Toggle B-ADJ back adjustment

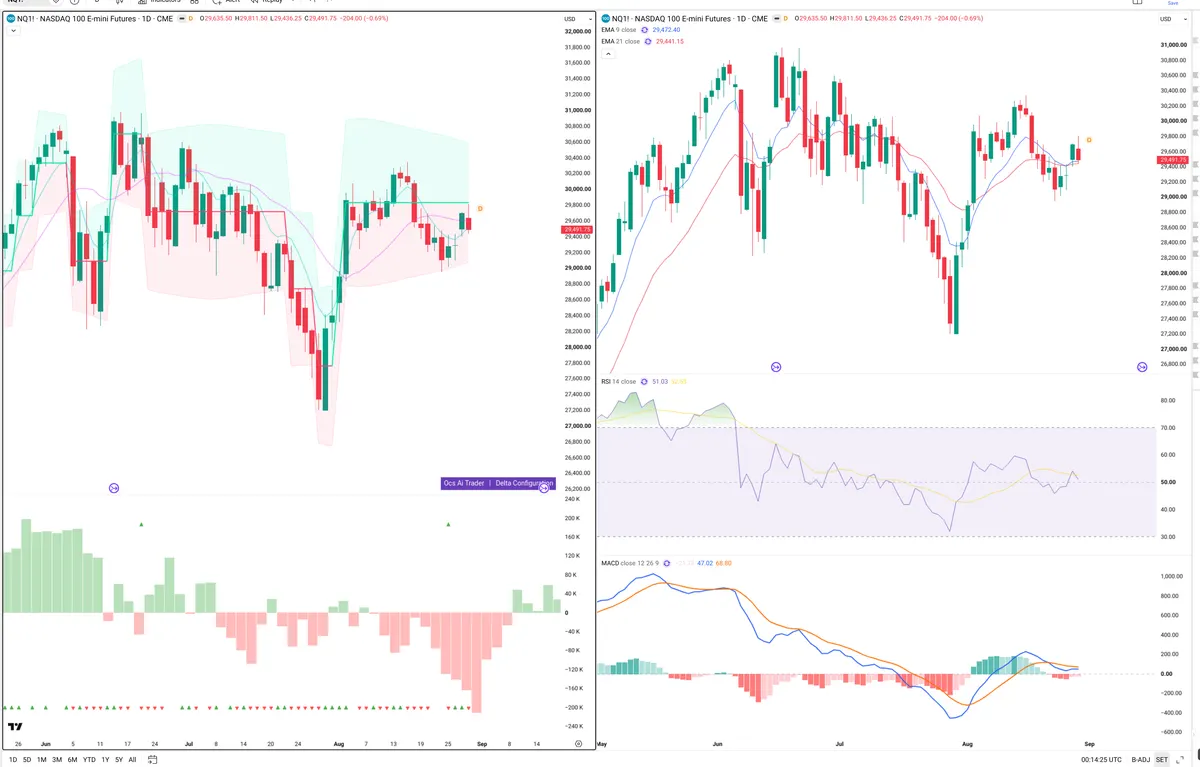(x=1141, y=759)
